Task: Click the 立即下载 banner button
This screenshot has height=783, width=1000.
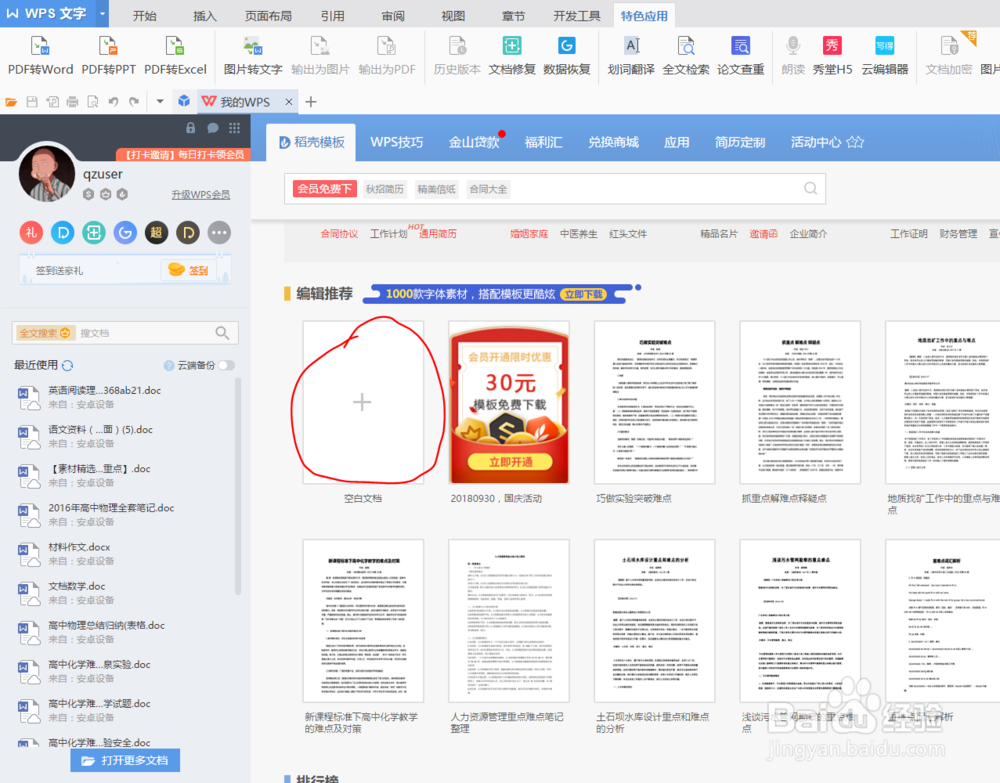Action: (x=584, y=294)
